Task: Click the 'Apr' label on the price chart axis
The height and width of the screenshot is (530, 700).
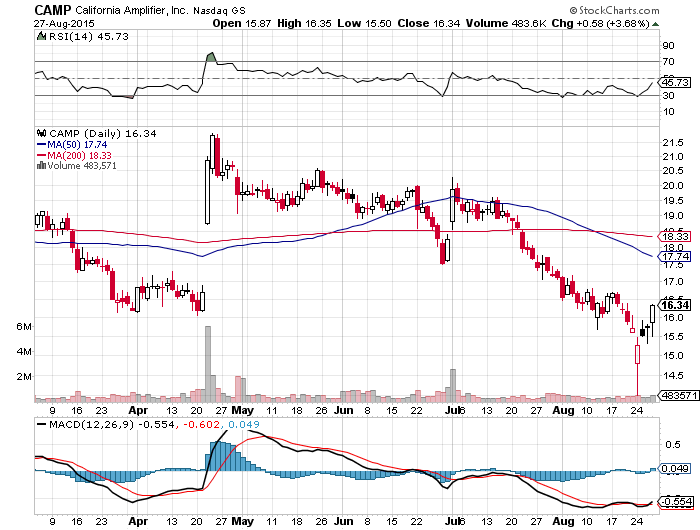Action: tap(138, 410)
